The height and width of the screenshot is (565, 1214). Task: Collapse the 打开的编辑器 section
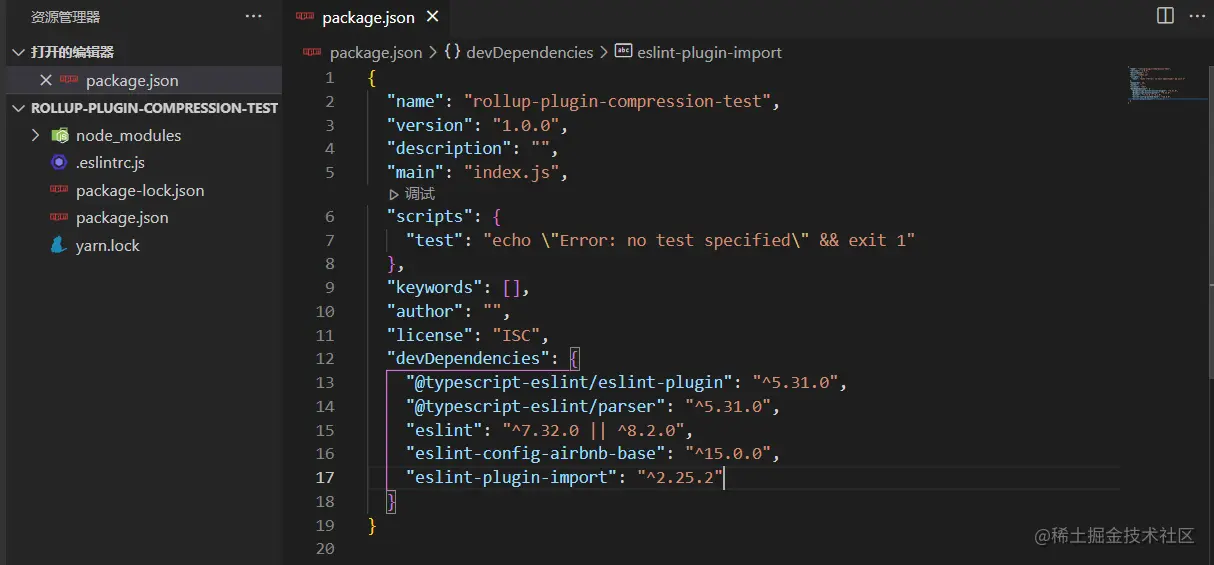click(18, 52)
